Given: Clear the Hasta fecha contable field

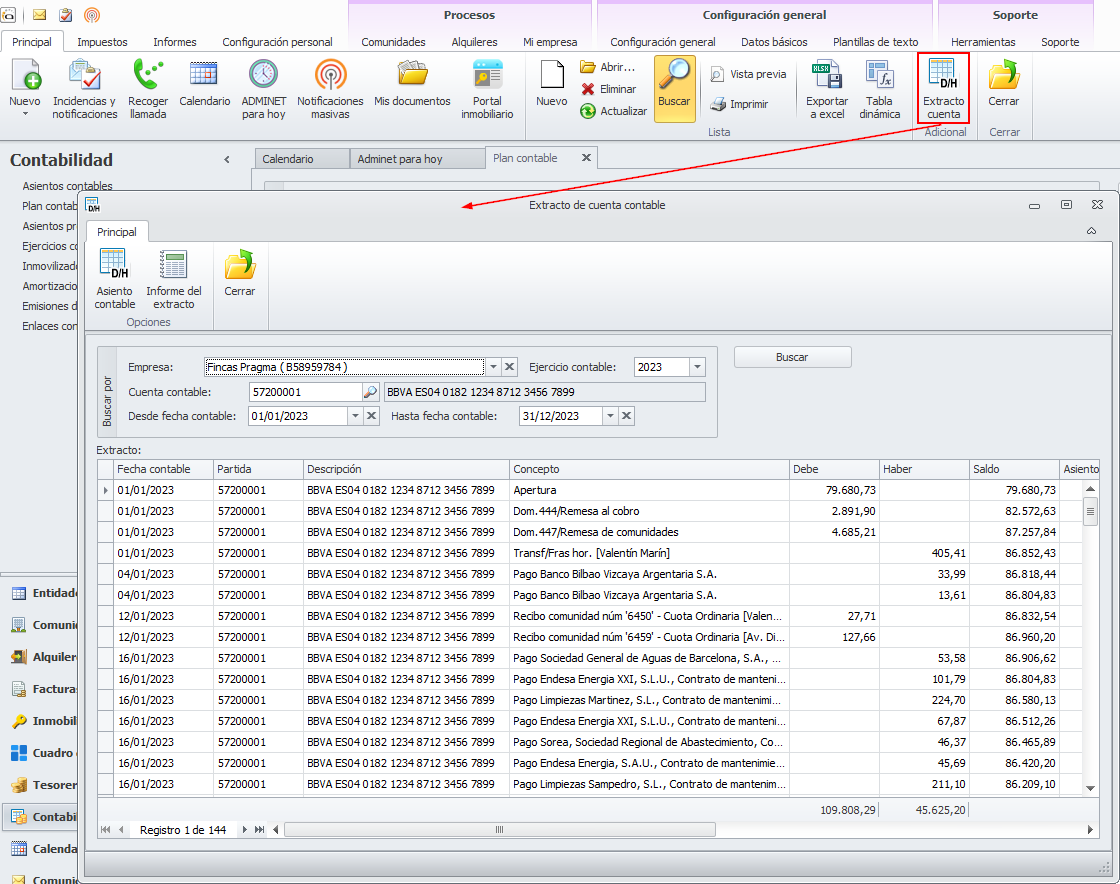Looking at the screenshot, I should (x=627, y=416).
